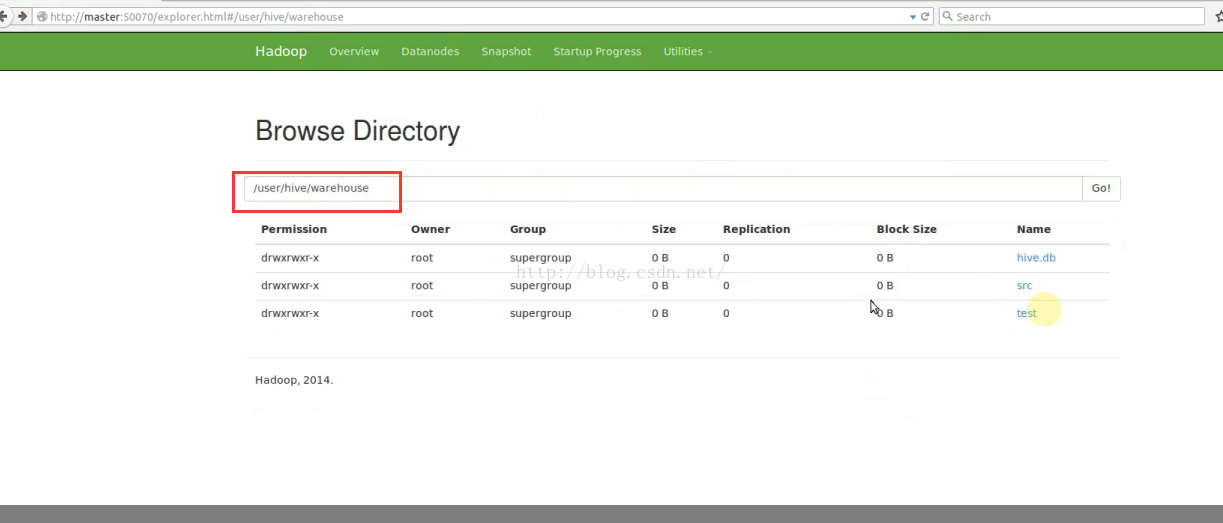Click the browser forward arrow button
The height and width of the screenshot is (523, 1223).
pos(21,16)
